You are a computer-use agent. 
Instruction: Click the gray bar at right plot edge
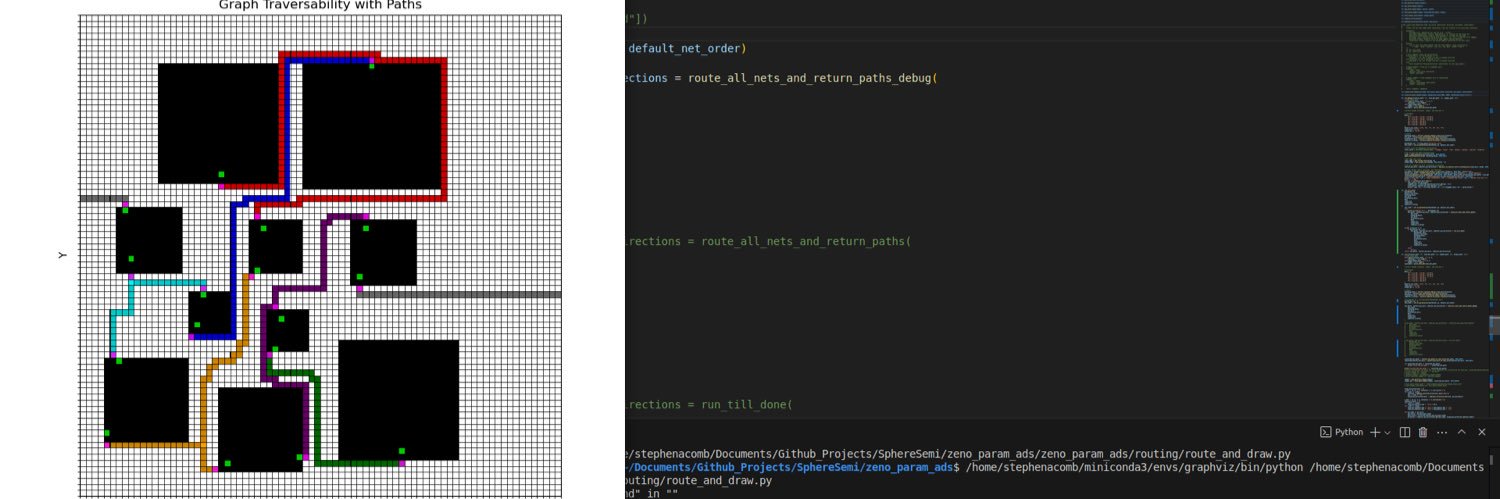(459, 295)
